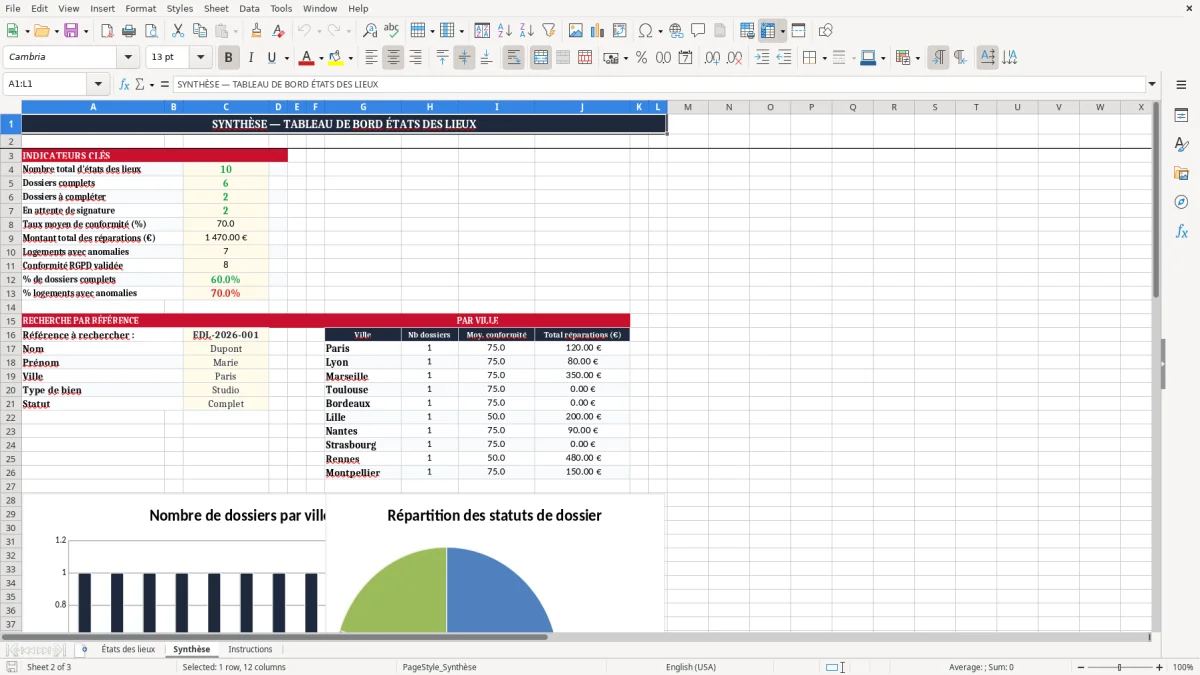Open the Font Size dropdown

tap(200, 58)
